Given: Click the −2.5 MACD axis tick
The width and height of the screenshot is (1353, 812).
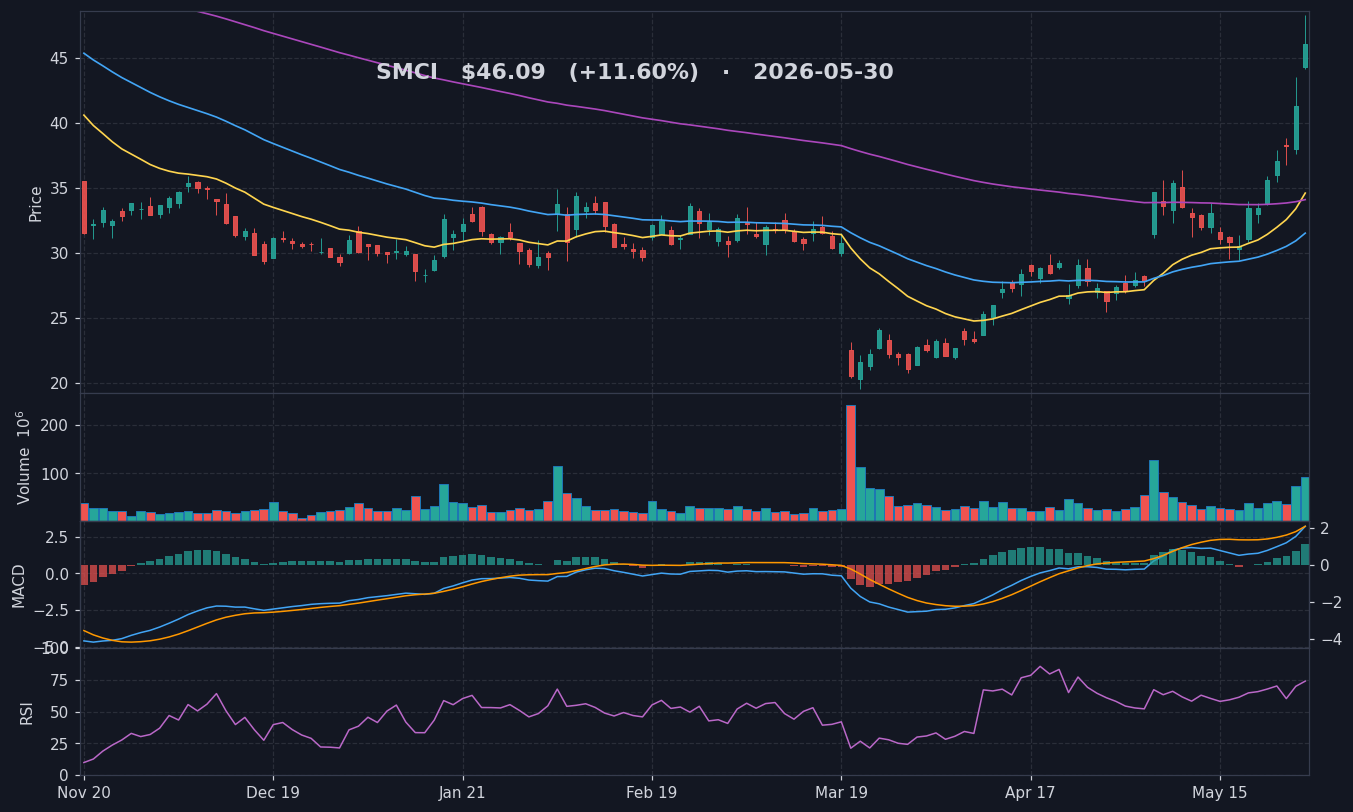Looking at the screenshot, I should [x=50, y=611].
